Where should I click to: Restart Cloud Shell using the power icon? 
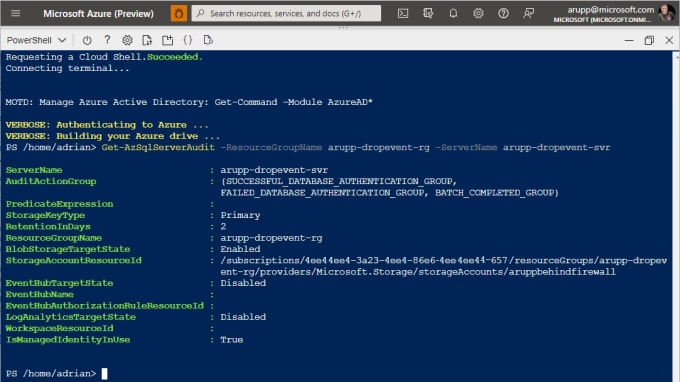click(x=87, y=40)
